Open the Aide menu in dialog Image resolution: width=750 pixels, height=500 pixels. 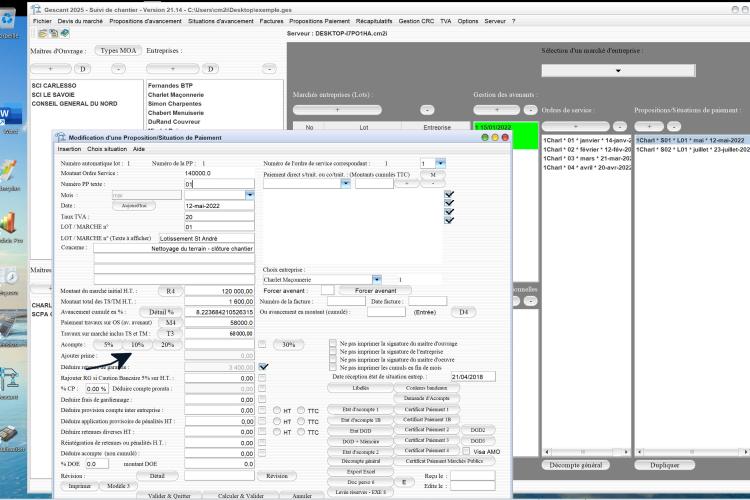[139, 149]
